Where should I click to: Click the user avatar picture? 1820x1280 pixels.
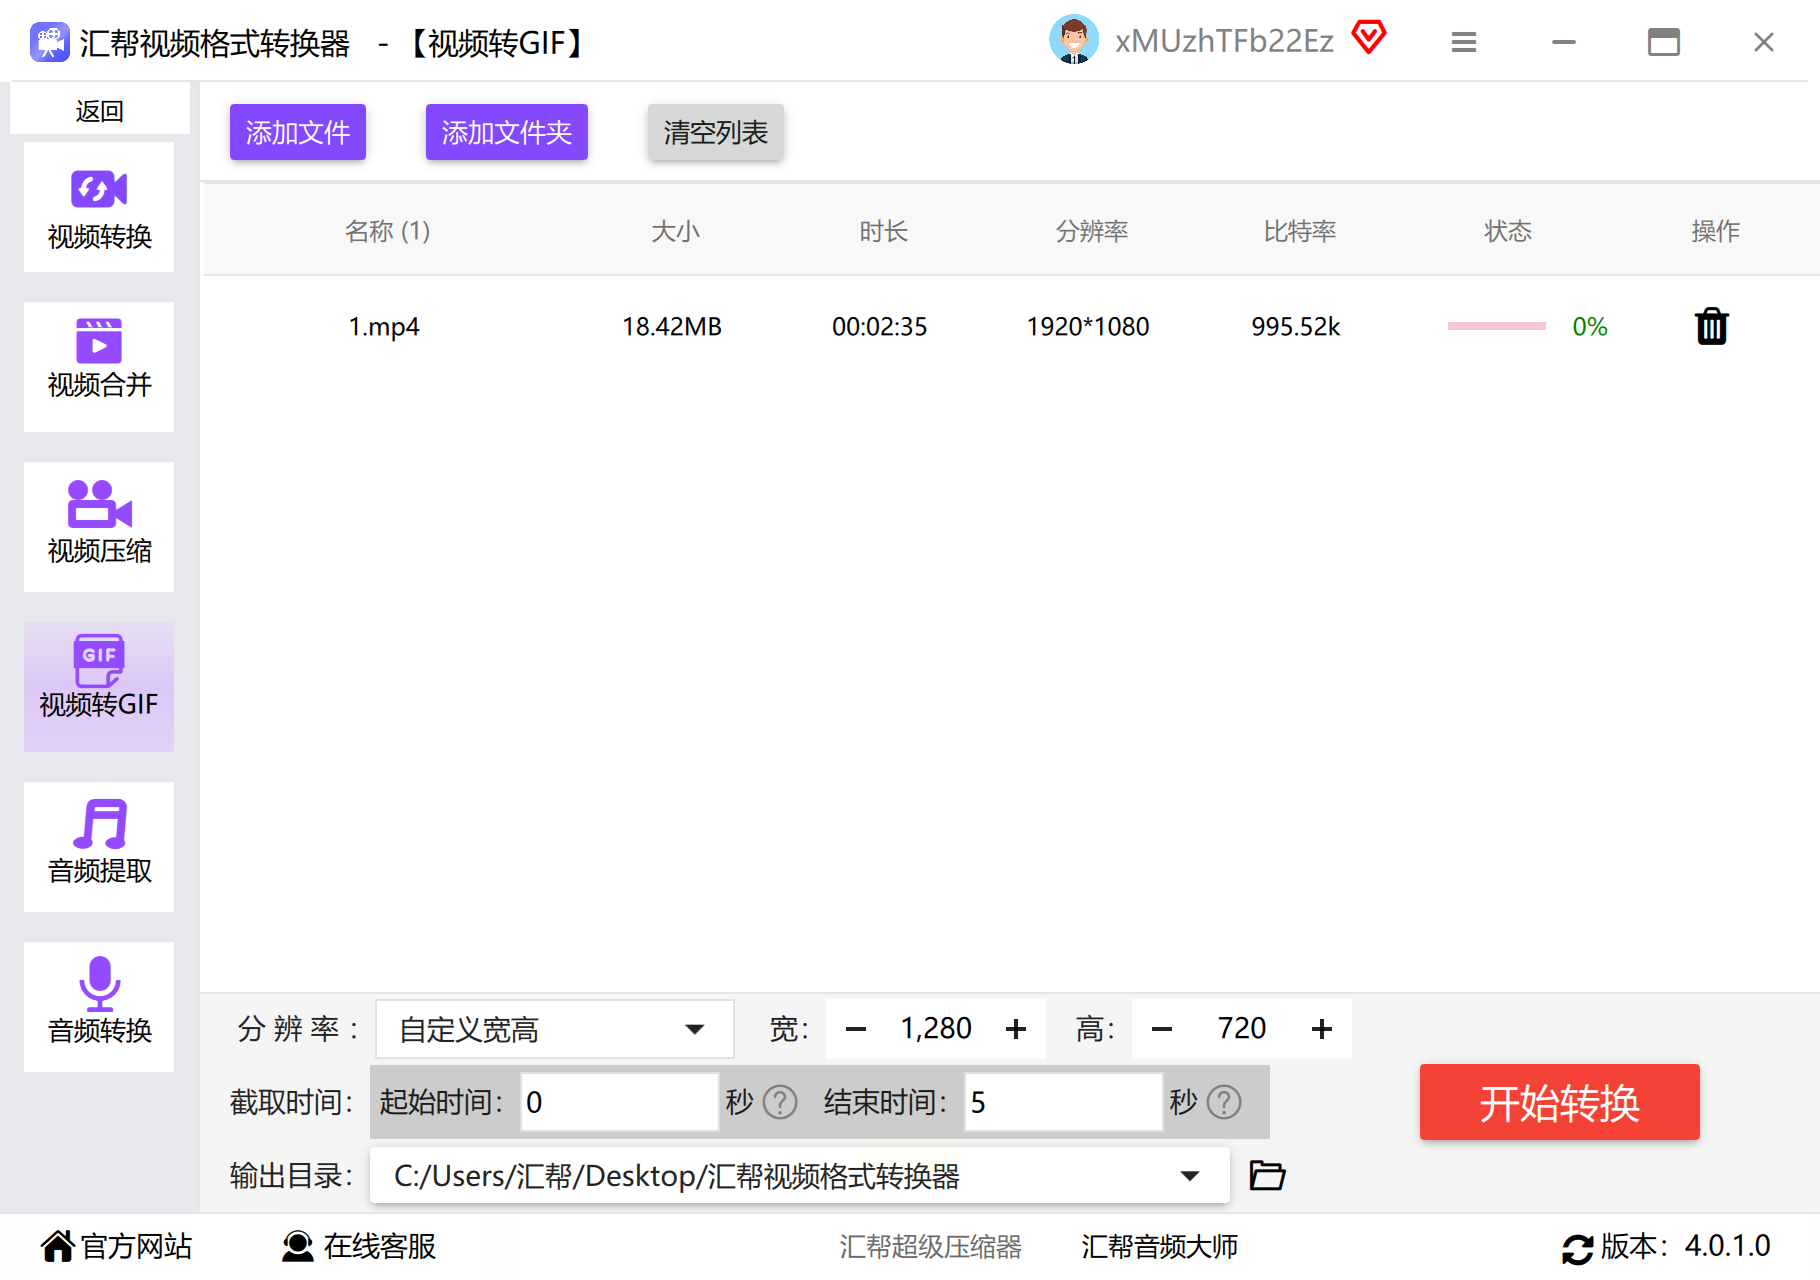pos(1073,40)
